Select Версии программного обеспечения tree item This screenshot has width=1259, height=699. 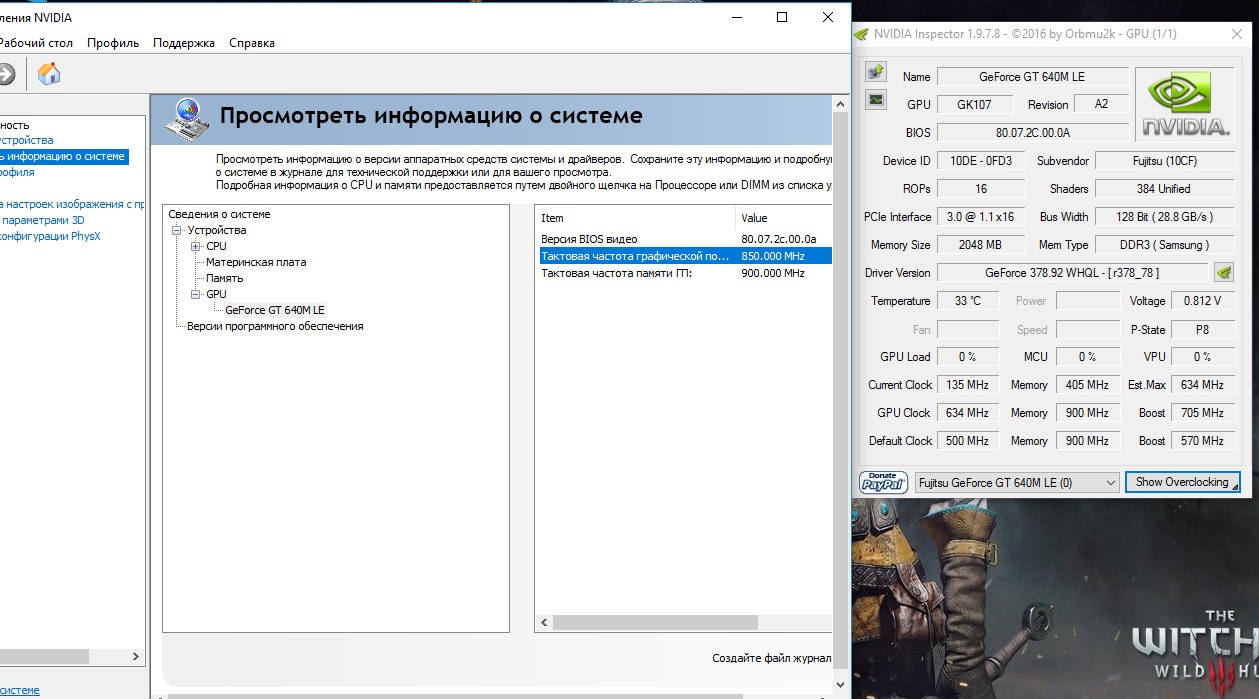coord(275,326)
